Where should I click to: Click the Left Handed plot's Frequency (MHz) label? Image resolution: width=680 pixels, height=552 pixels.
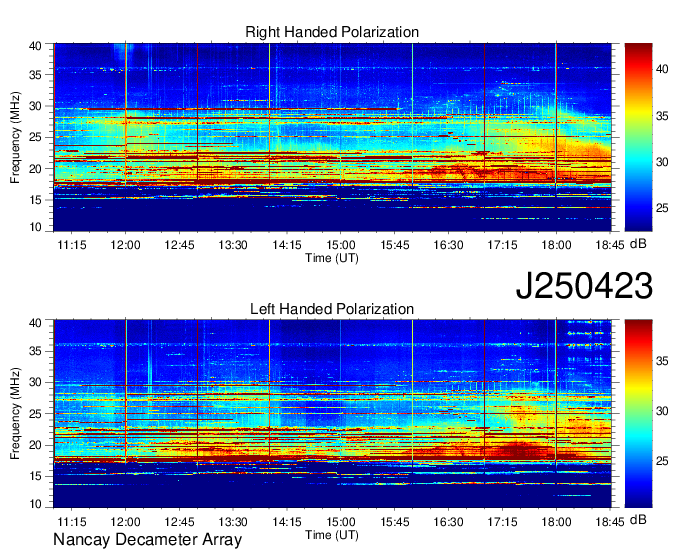click(x=15, y=414)
